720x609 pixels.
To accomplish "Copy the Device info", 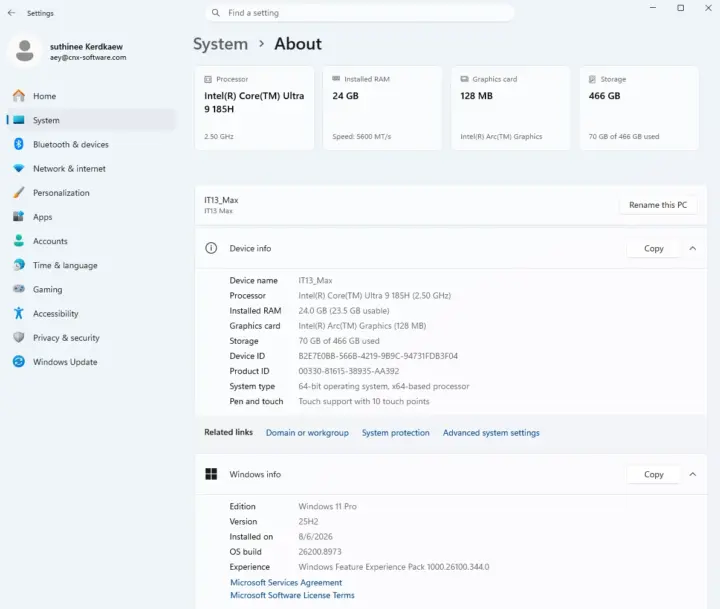I will tap(653, 248).
